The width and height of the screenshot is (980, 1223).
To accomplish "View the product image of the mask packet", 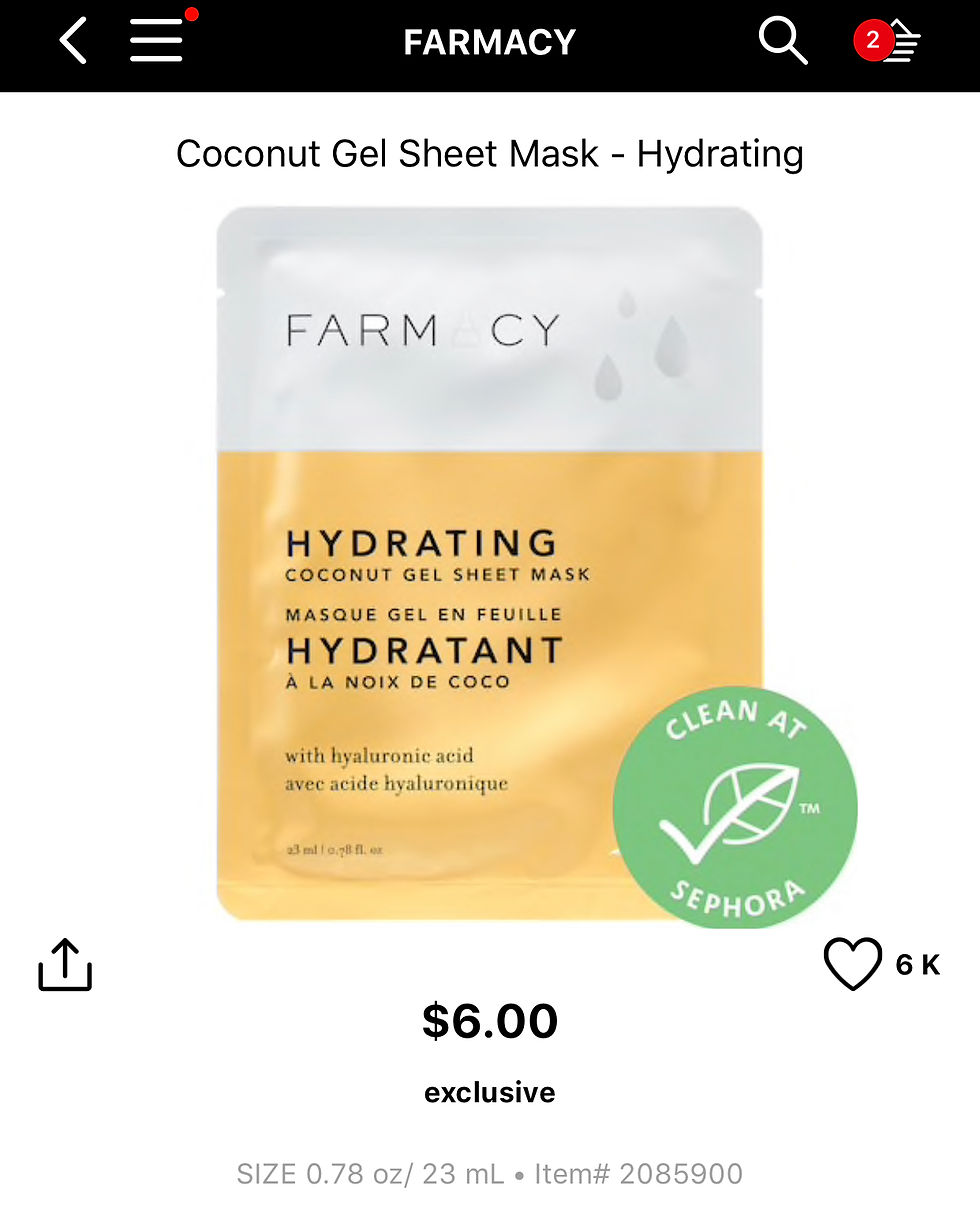I will tap(490, 563).
